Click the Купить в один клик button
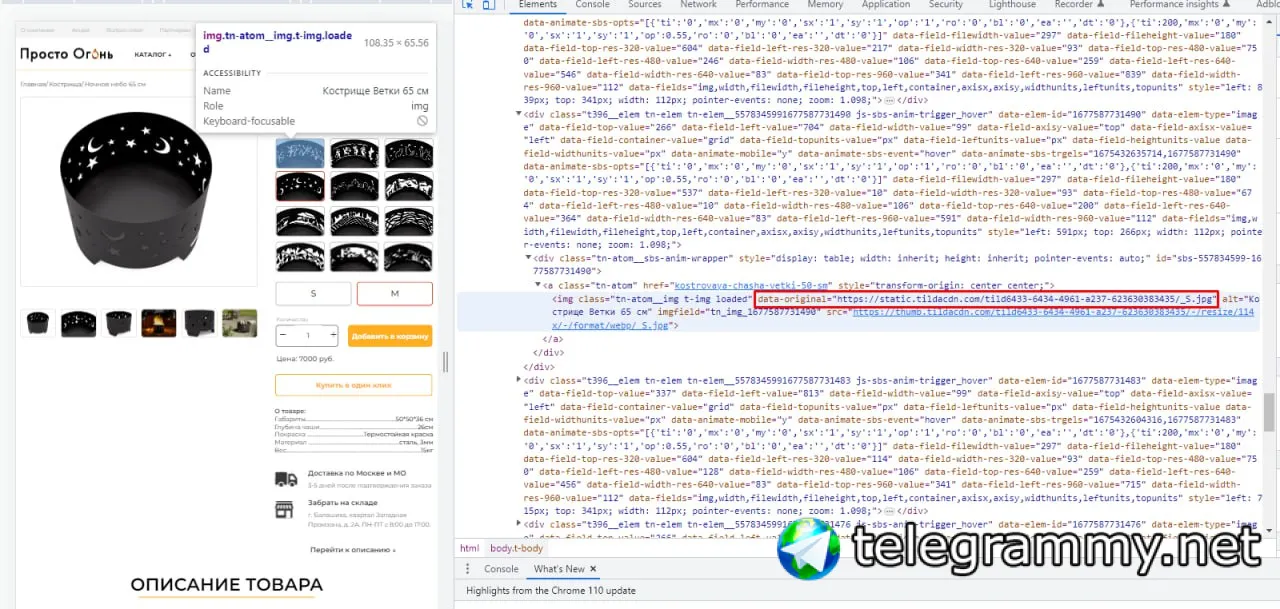The image size is (1280, 609). 354,385
